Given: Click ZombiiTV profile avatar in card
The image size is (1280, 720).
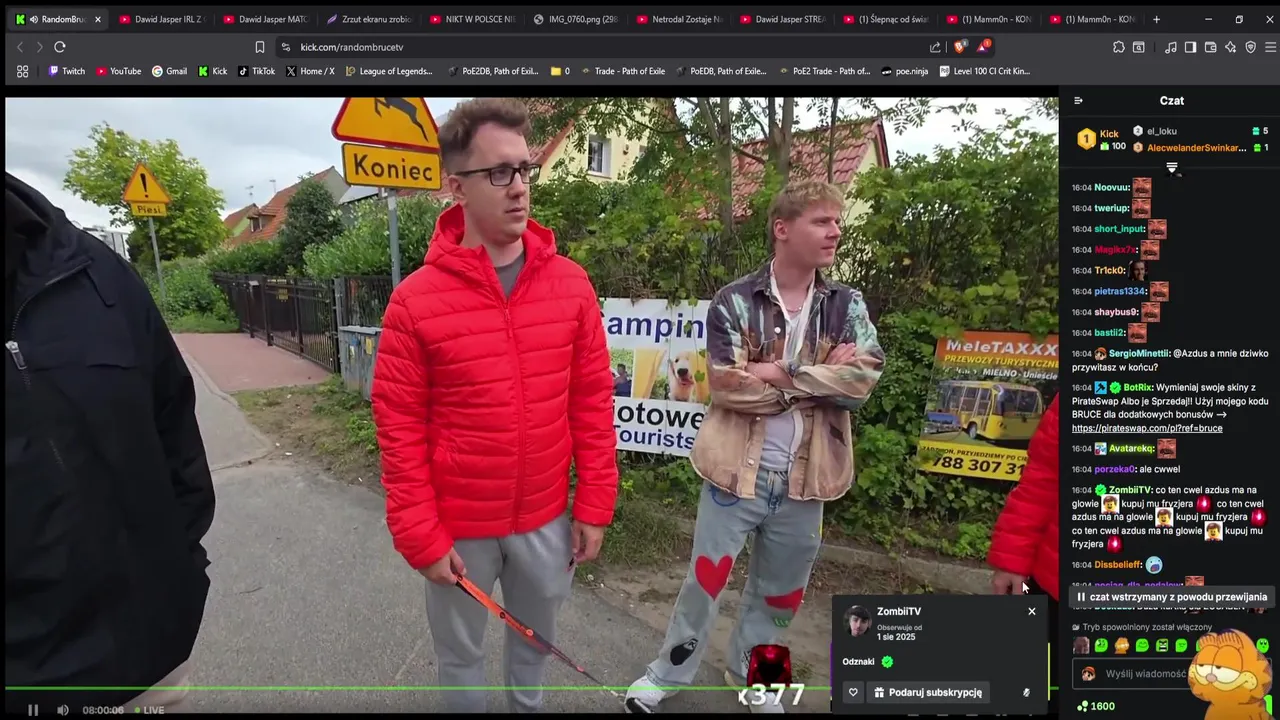Looking at the screenshot, I should tap(857, 621).
